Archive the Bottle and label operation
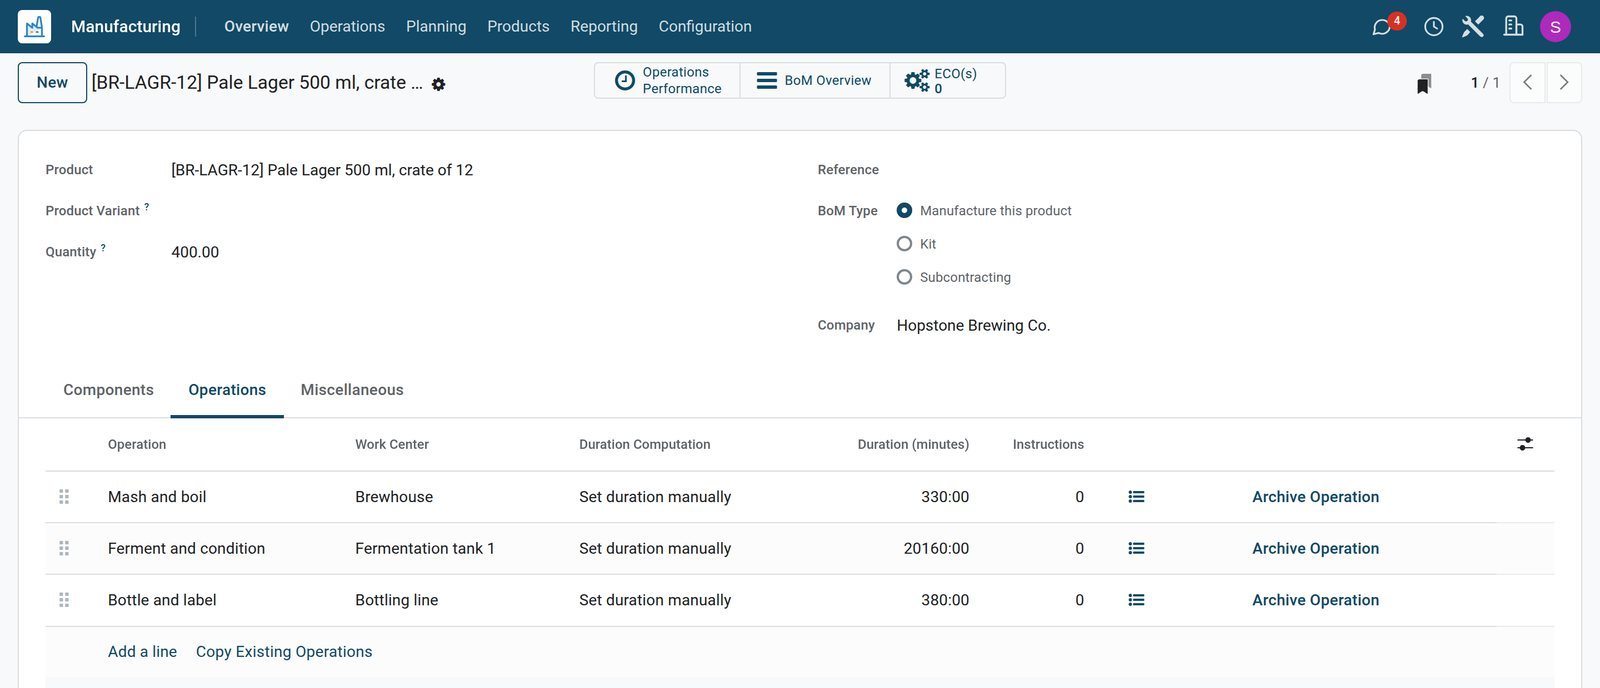 (x=1315, y=600)
